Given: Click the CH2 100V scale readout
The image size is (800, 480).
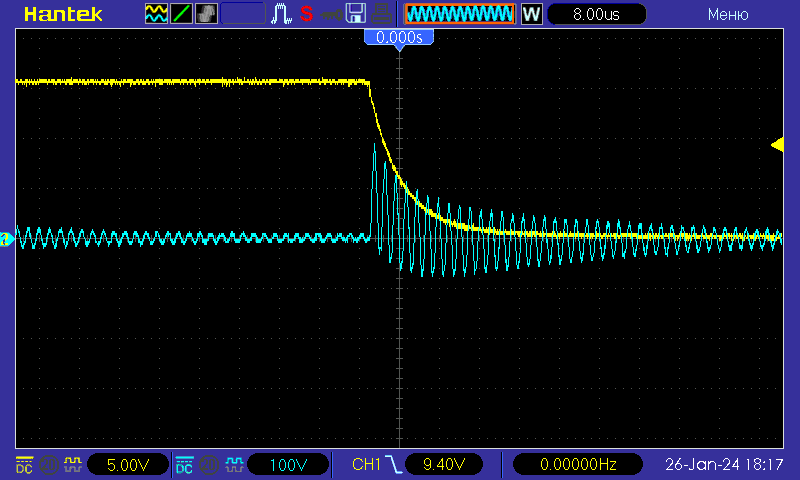Looking at the screenshot, I should 288,465.
